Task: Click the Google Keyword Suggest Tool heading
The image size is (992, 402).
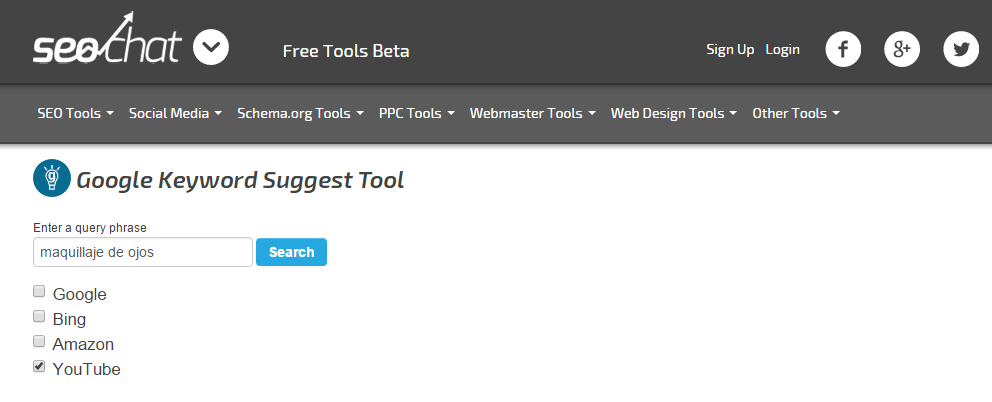Action: (240, 180)
